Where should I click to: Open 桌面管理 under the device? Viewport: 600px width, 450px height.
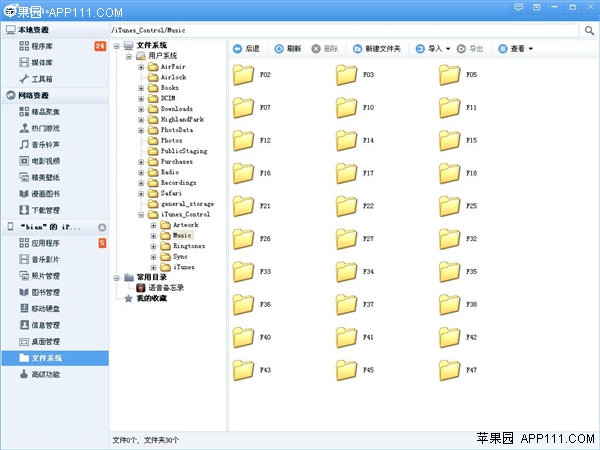(x=55, y=342)
